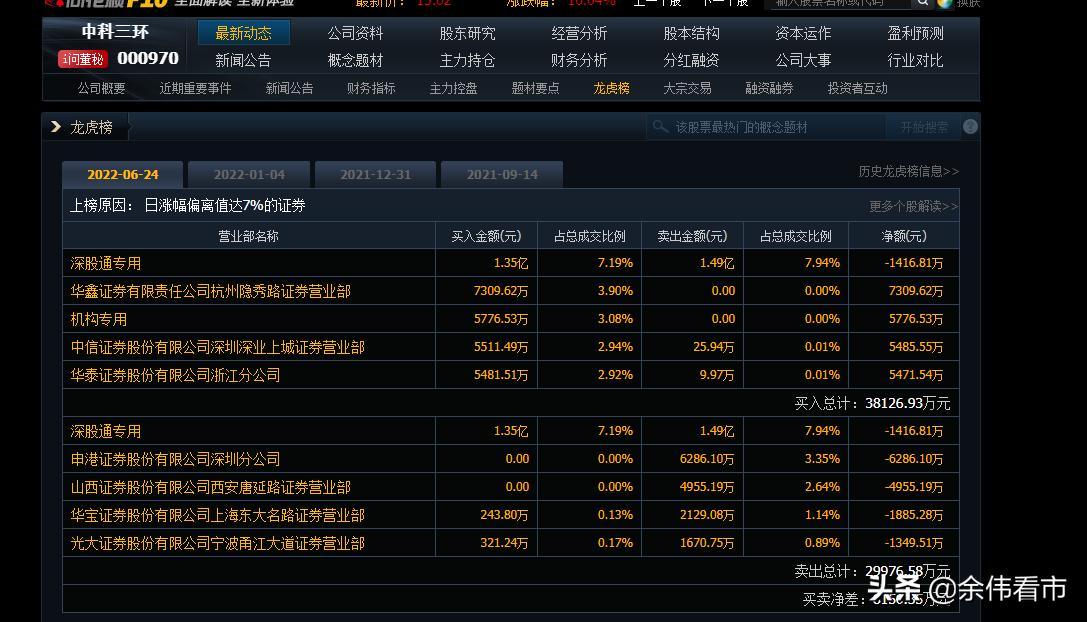
Task: Open 新闻公告 in the main menu
Action: [x=243, y=60]
